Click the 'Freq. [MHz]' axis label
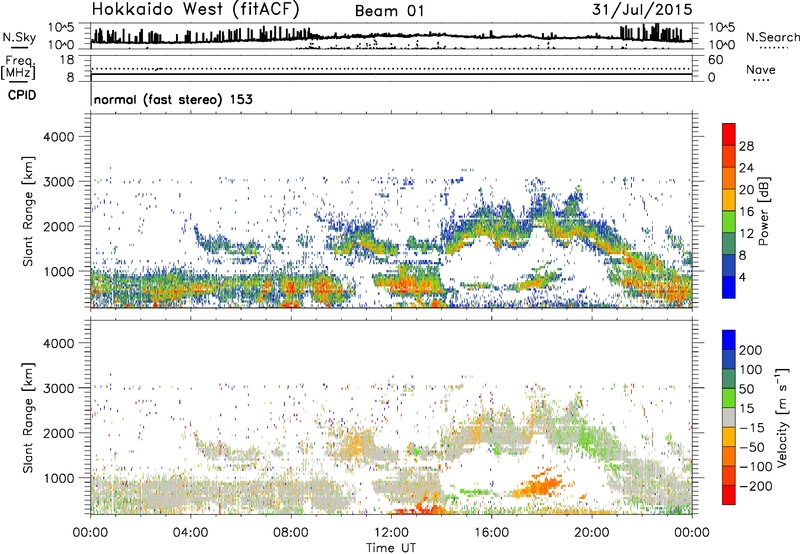 19,67
